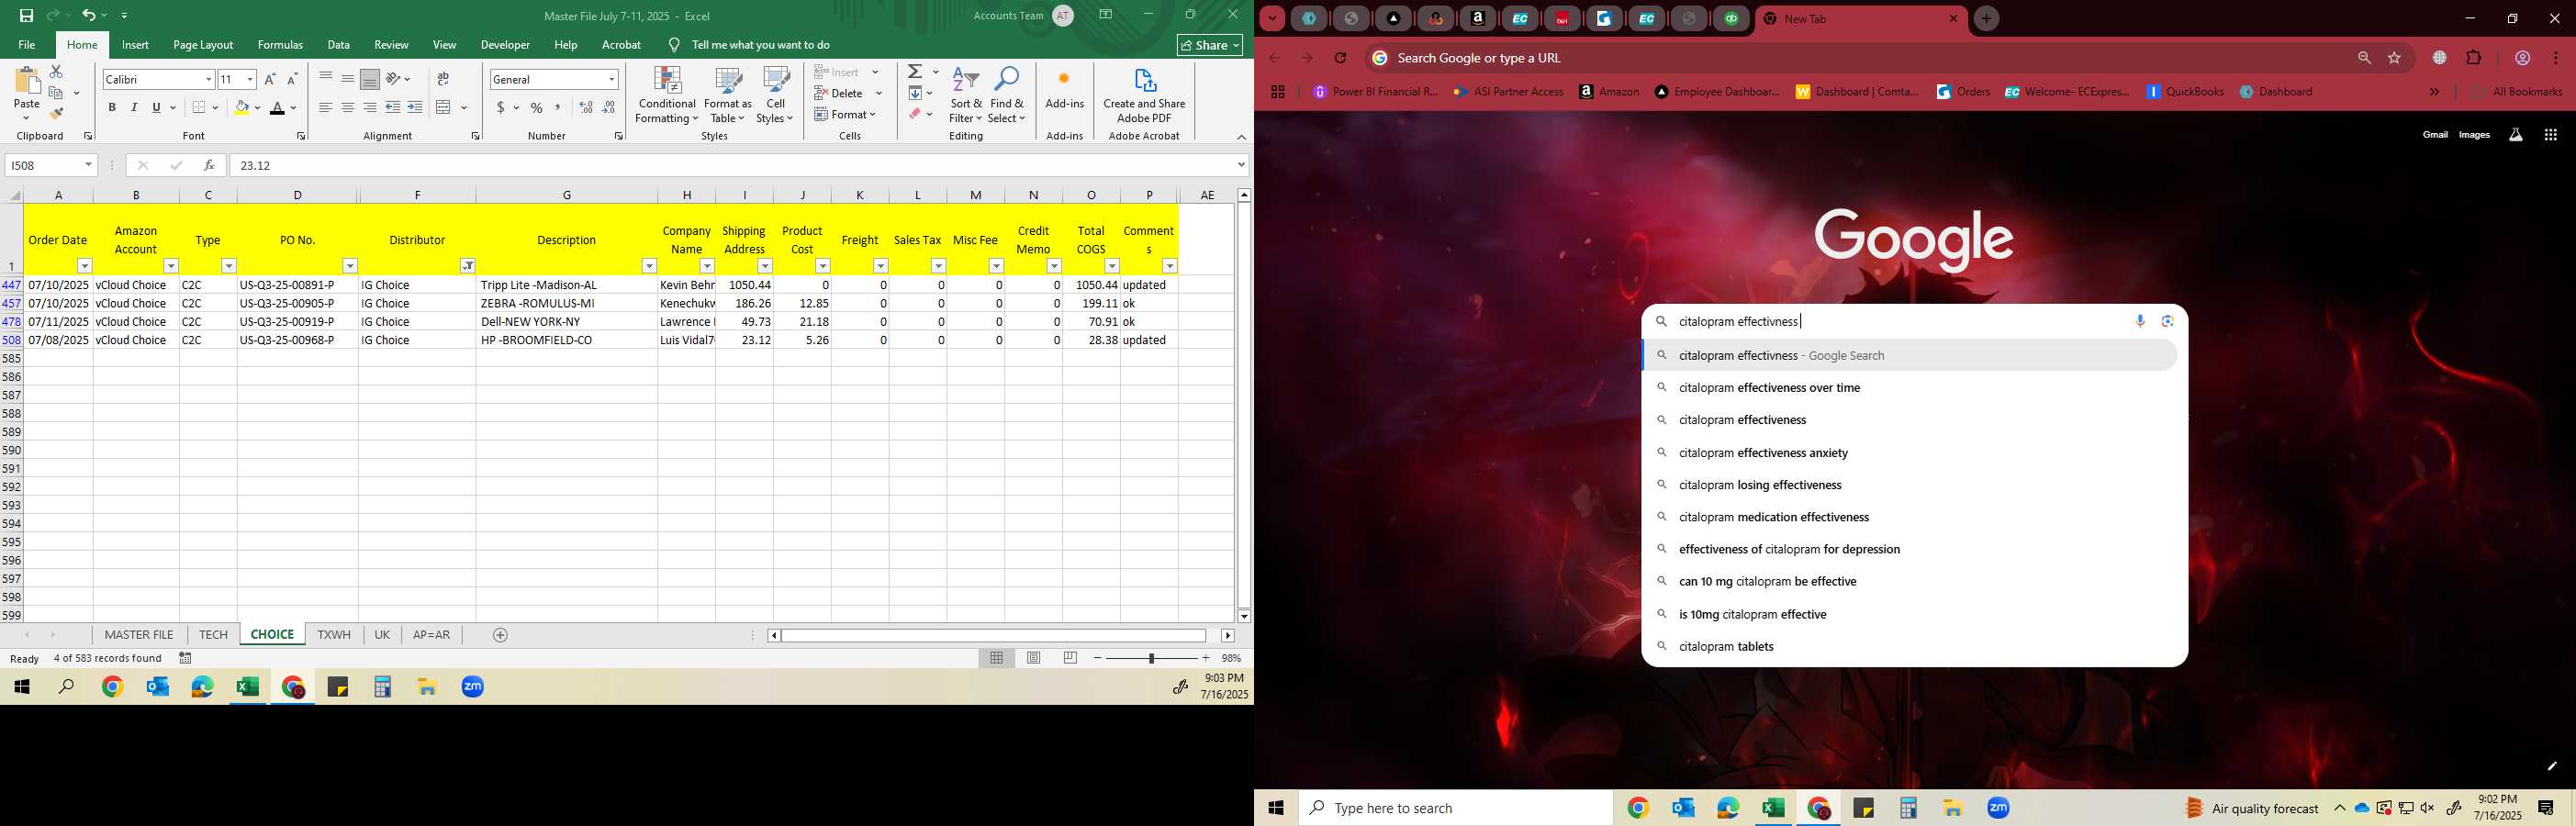Toggle Wrap Text in Alignment group
The image size is (2576, 826).
(x=443, y=79)
